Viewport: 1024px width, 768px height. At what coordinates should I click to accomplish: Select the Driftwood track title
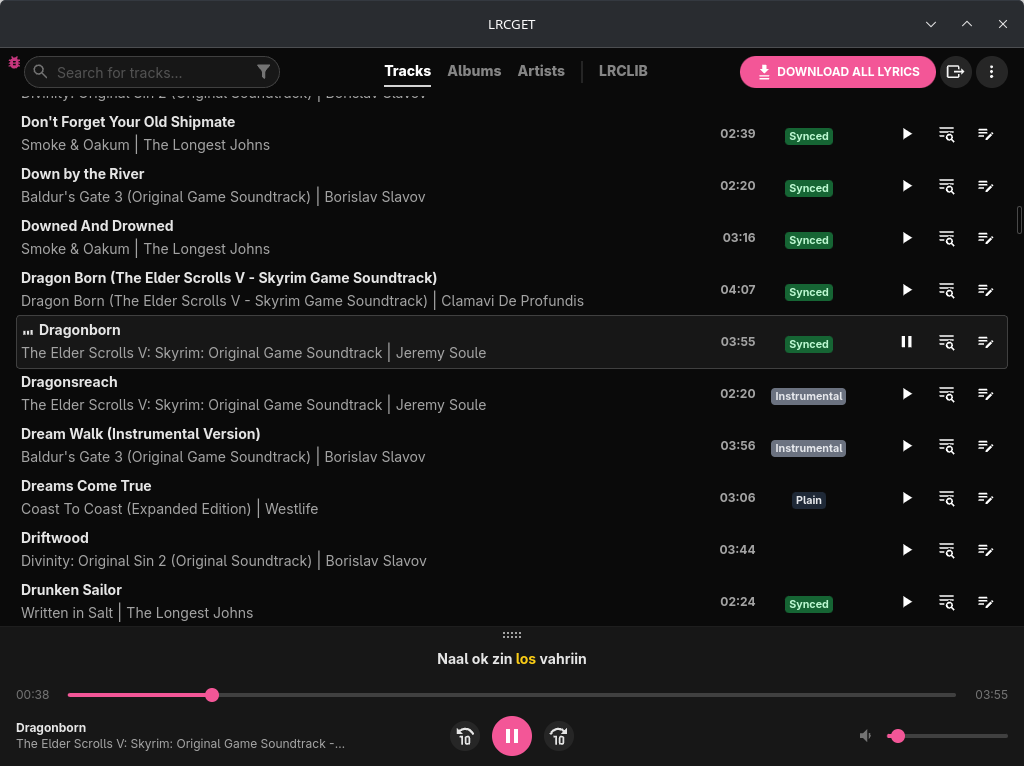coord(55,538)
